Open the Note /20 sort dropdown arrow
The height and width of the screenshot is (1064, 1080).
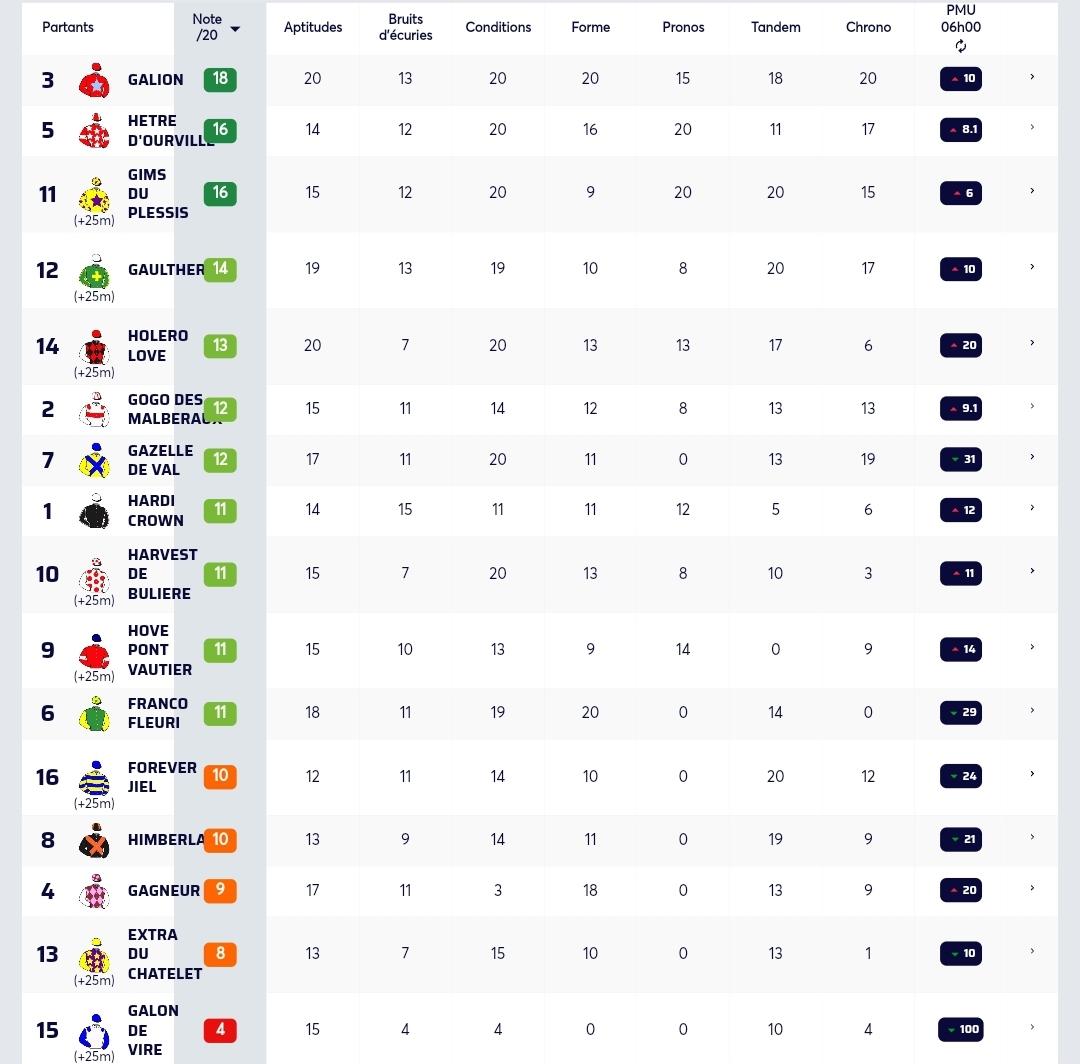235,29
